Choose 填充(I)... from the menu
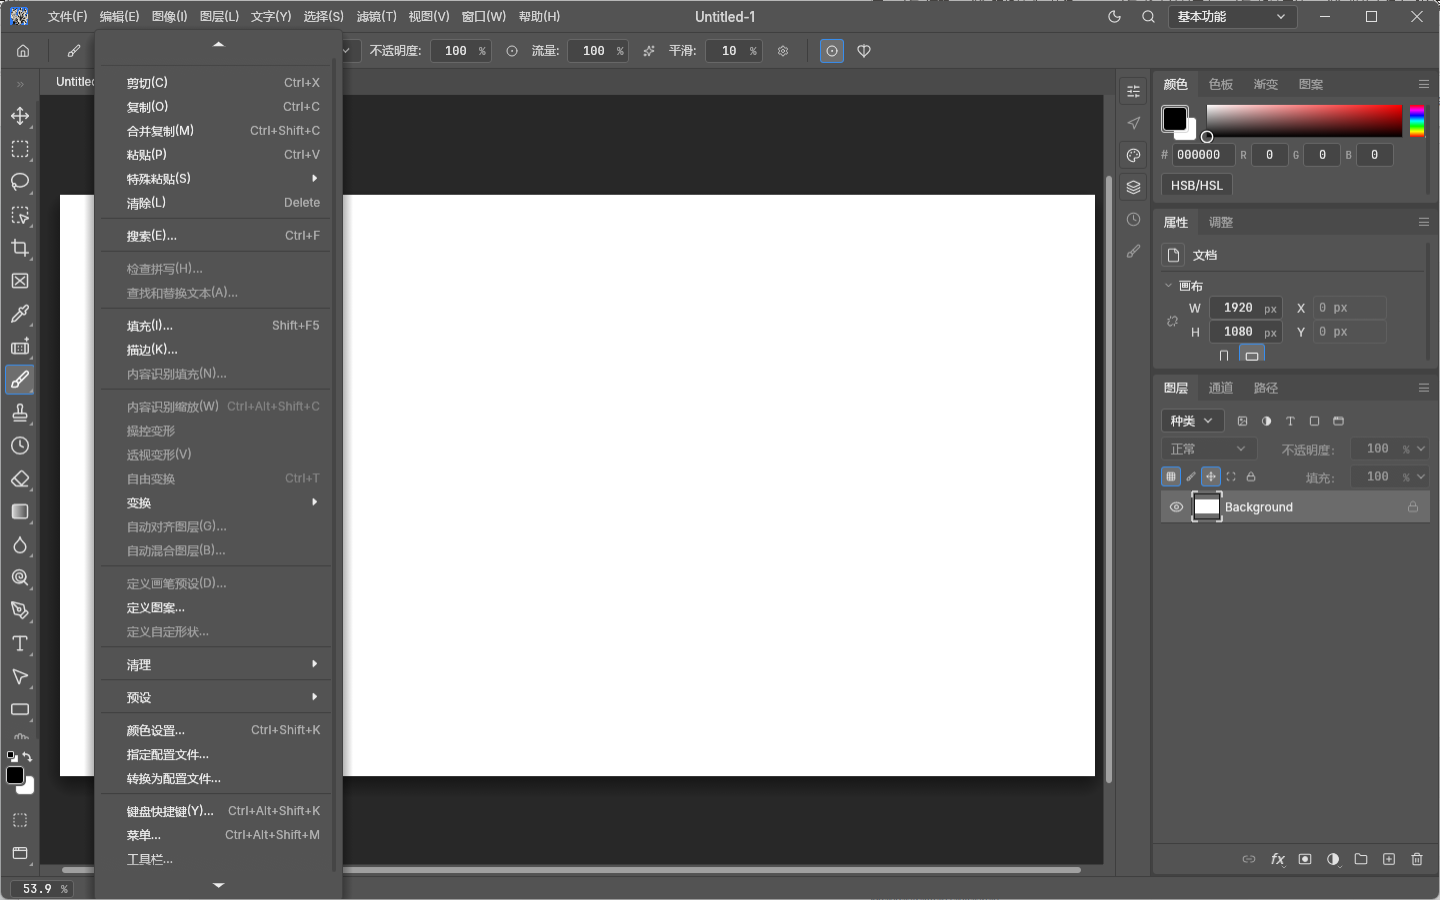This screenshot has height=900, width=1440. click(x=216, y=326)
